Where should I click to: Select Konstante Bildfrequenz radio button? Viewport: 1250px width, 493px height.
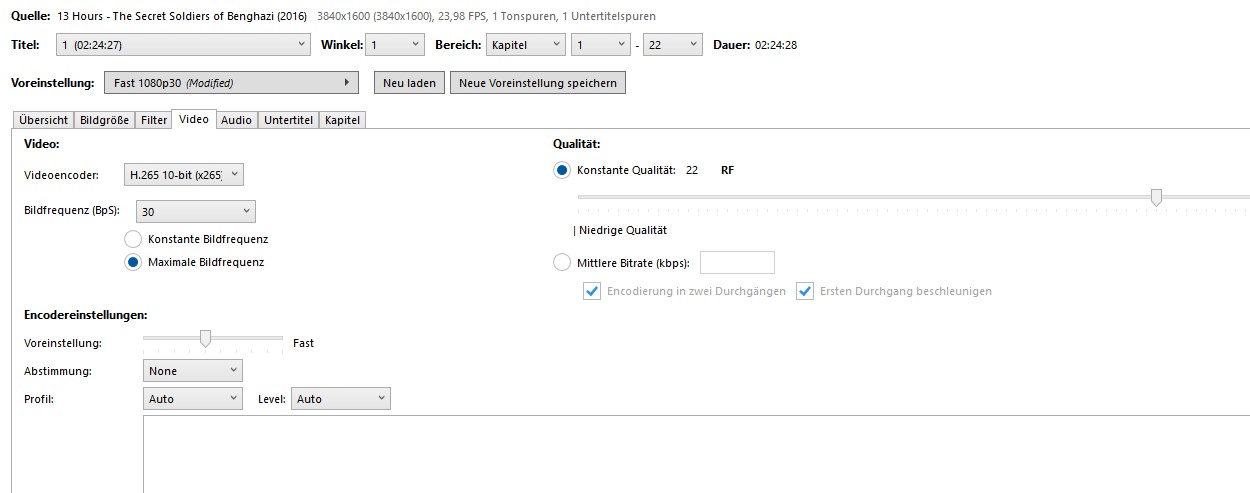click(x=133, y=239)
